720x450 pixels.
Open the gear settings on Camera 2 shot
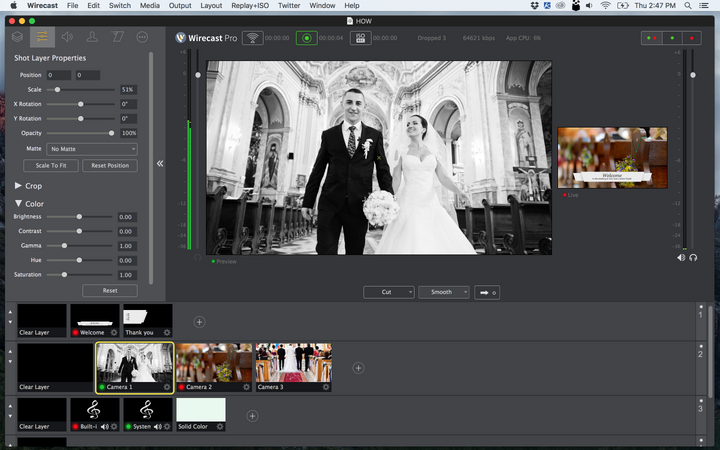pos(245,386)
